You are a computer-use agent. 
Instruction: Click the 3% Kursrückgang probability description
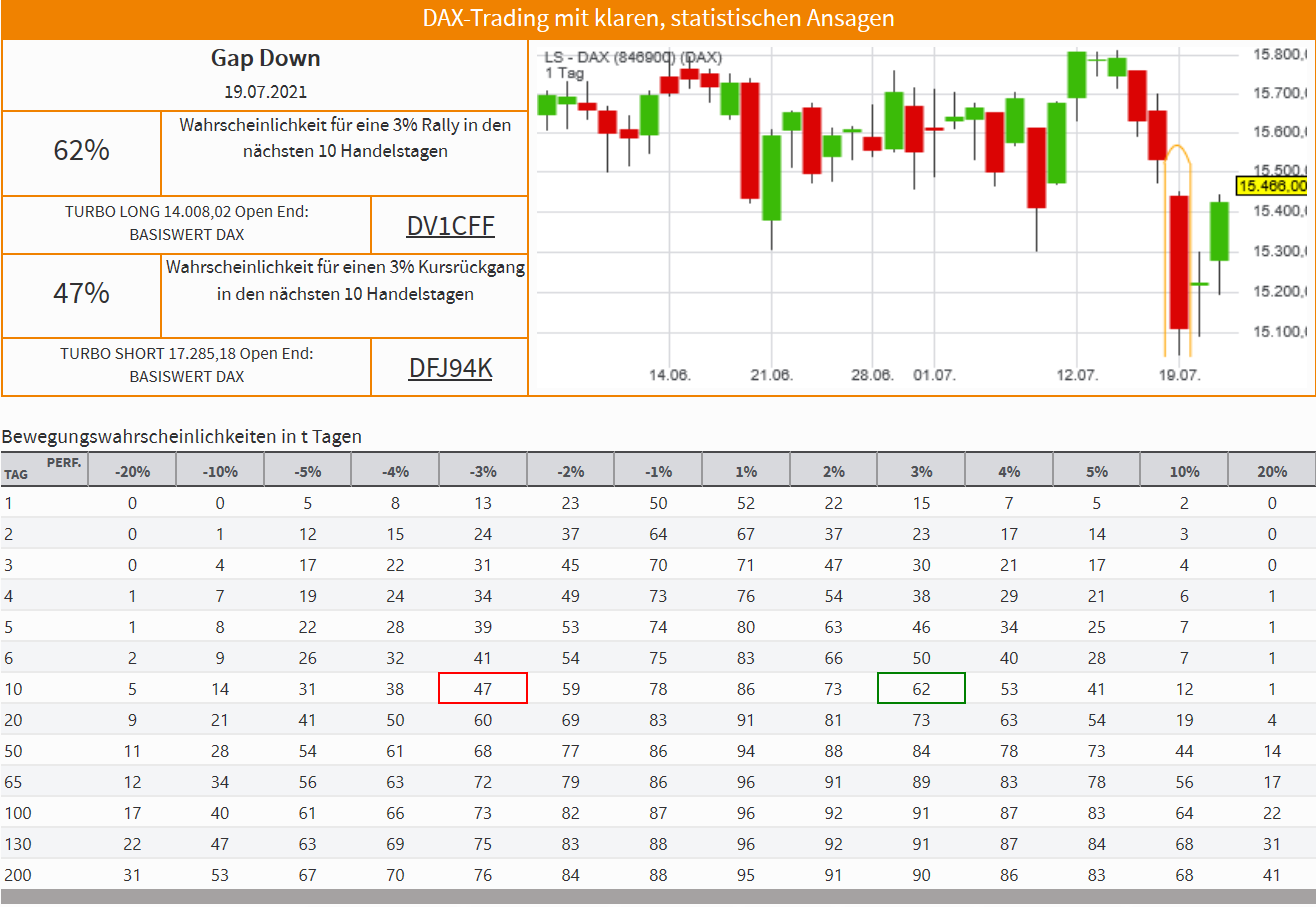[345, 282]
